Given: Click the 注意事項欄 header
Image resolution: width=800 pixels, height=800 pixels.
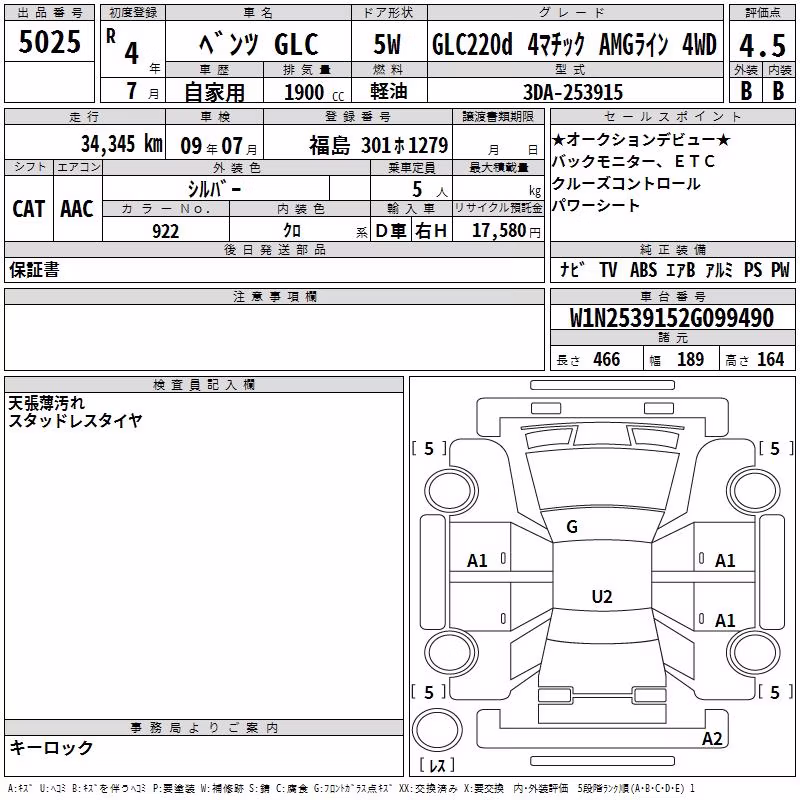Looking at the screenshot, I should (275, 296).
